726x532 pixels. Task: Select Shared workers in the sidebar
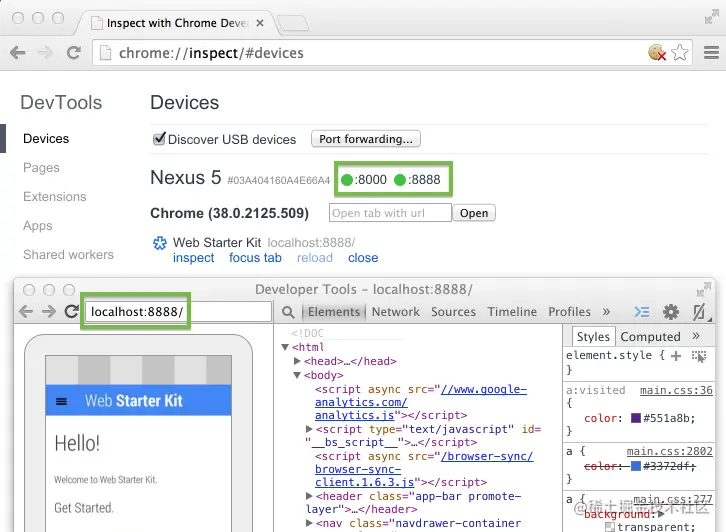pos(68,255)
